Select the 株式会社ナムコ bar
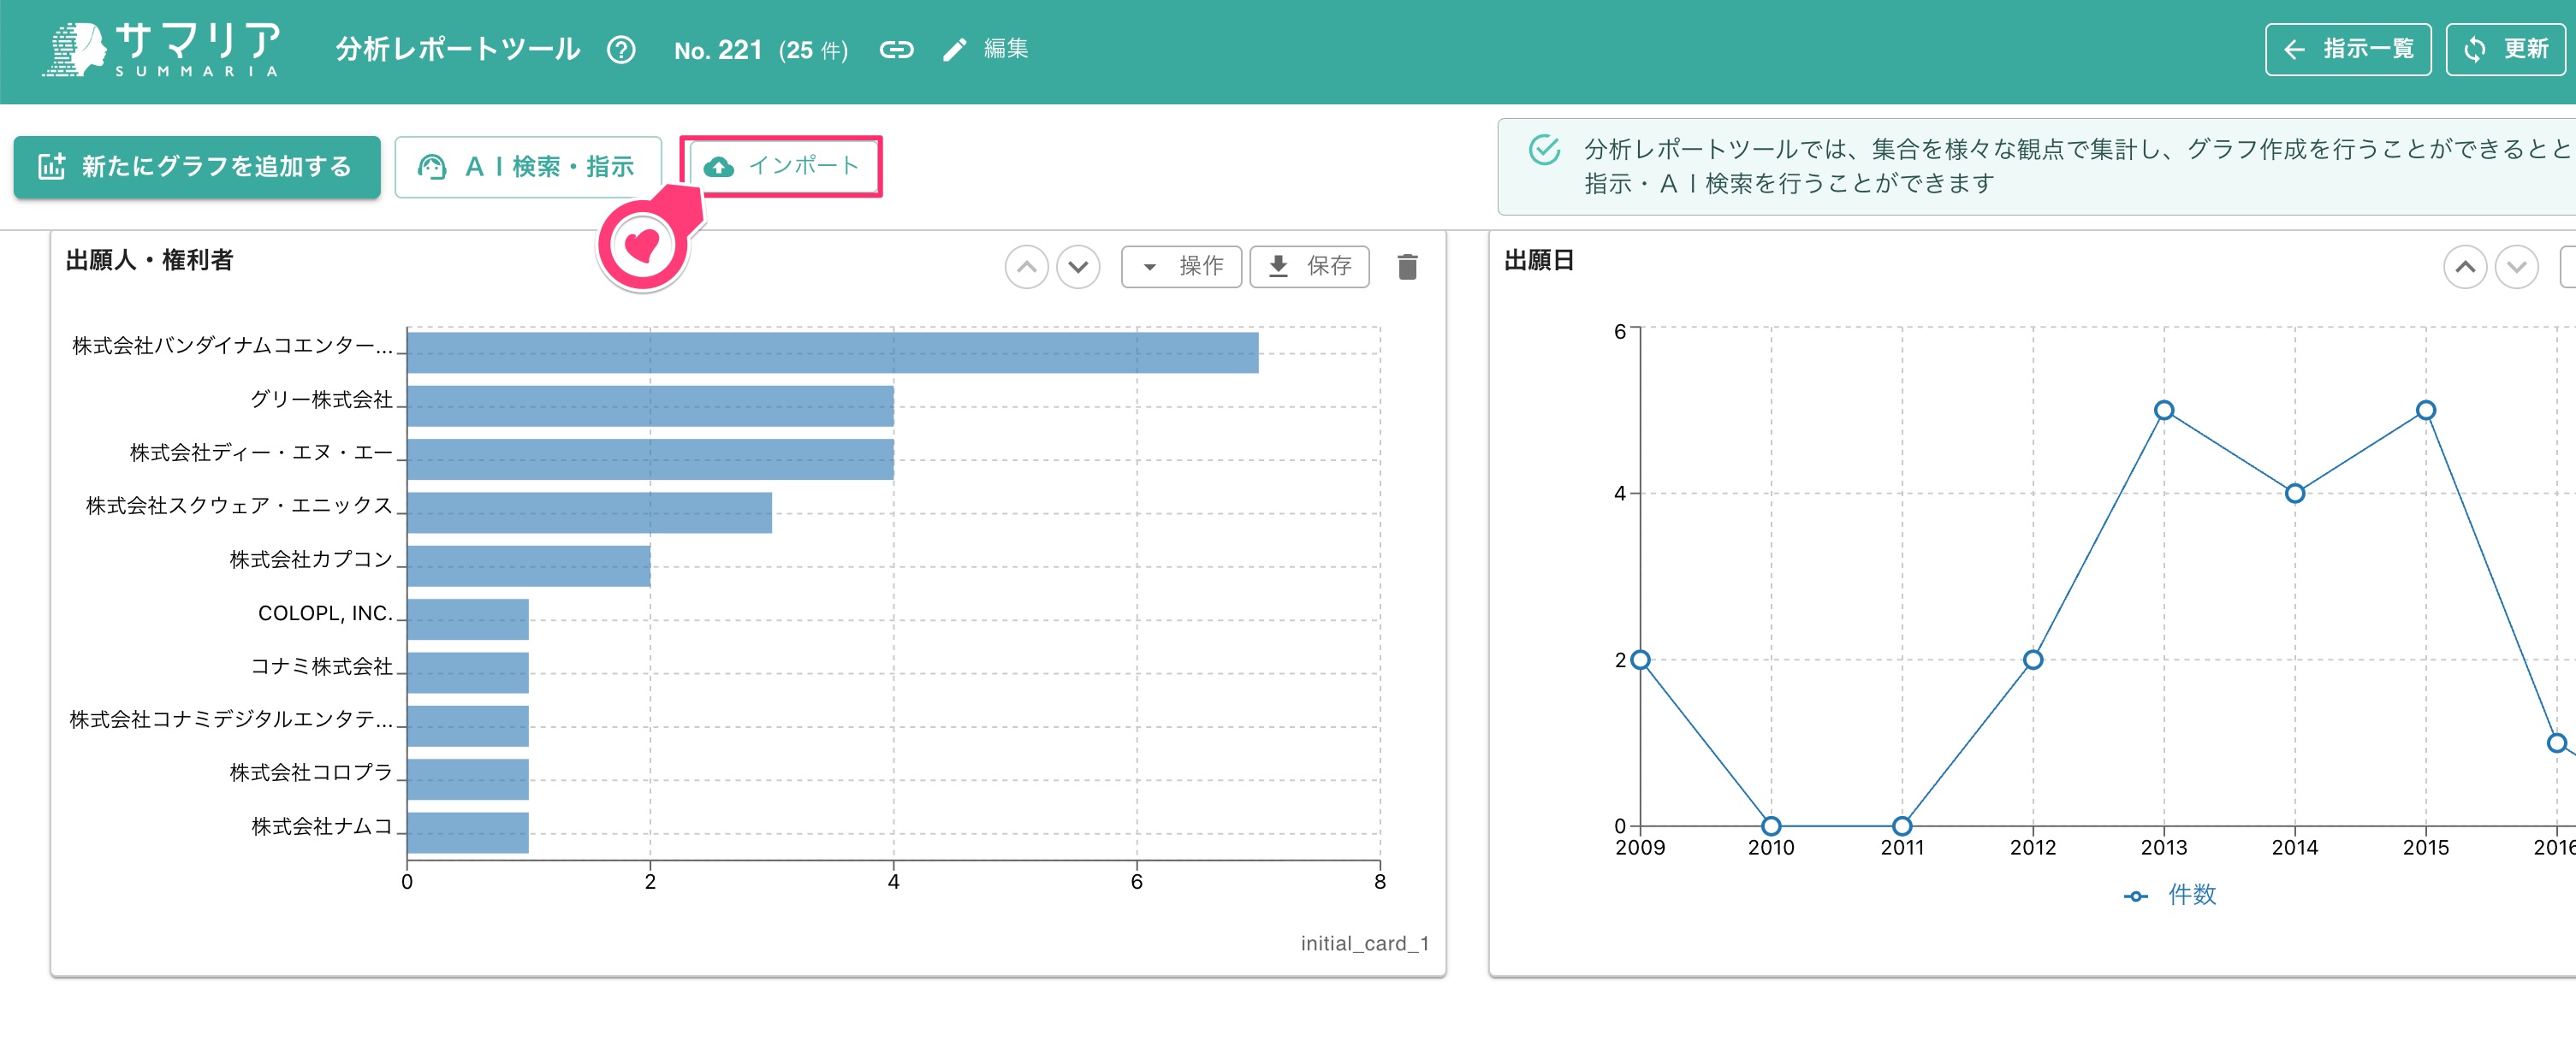This screenshot has height=1059, width=2576. 468,833
